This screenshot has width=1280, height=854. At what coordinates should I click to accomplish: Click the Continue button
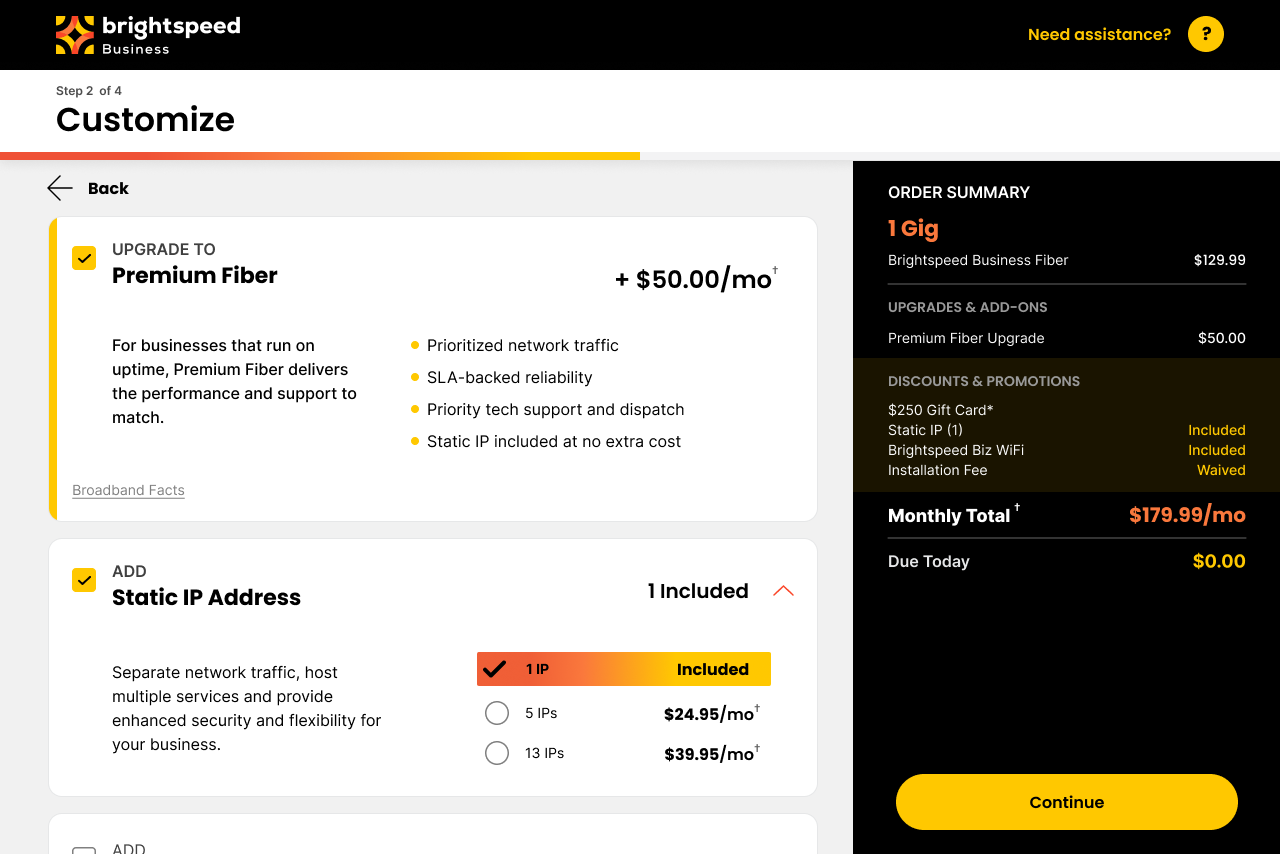tap(1067, 802)
